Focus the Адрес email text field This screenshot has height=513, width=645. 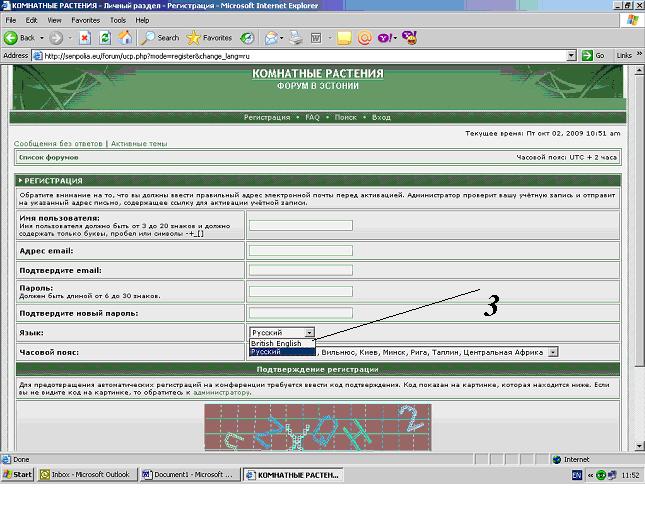click(300, 250)
